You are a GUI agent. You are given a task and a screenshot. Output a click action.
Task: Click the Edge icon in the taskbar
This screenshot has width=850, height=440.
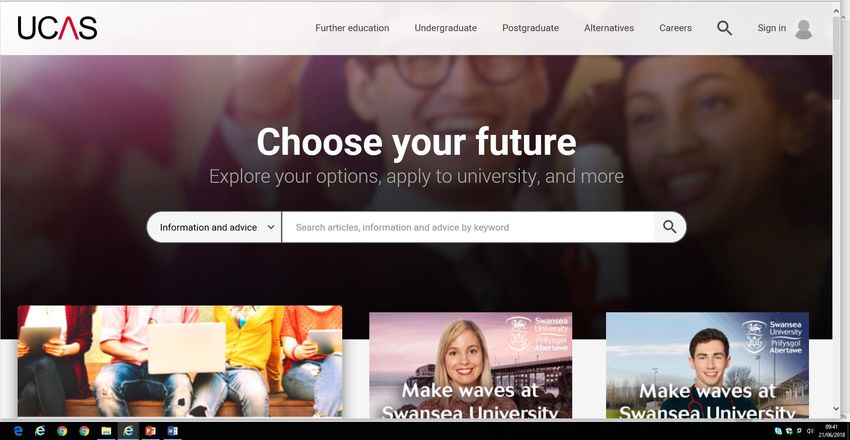click(x=18, y=431)
